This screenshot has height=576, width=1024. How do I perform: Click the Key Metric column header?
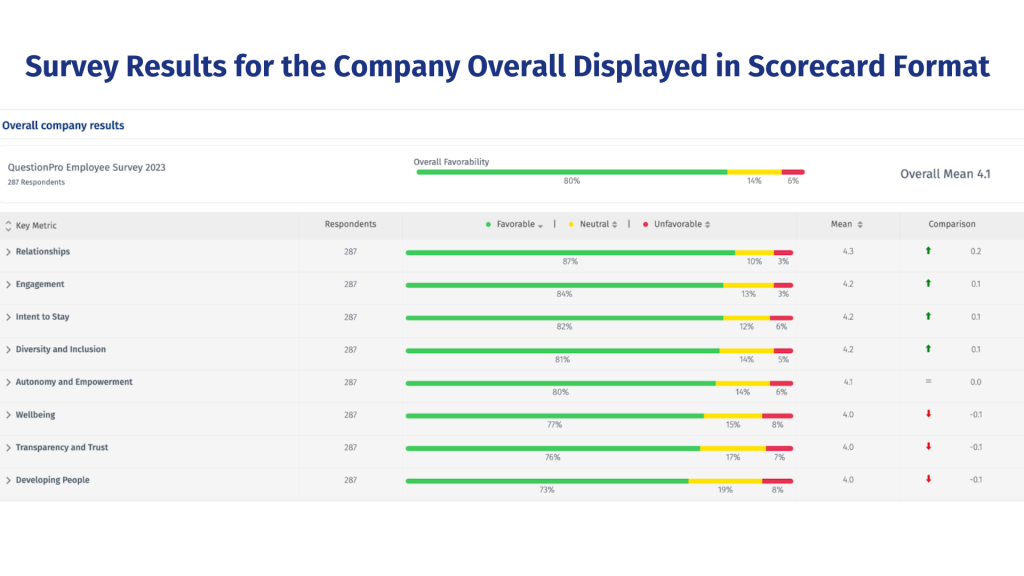tap(36, 225)
